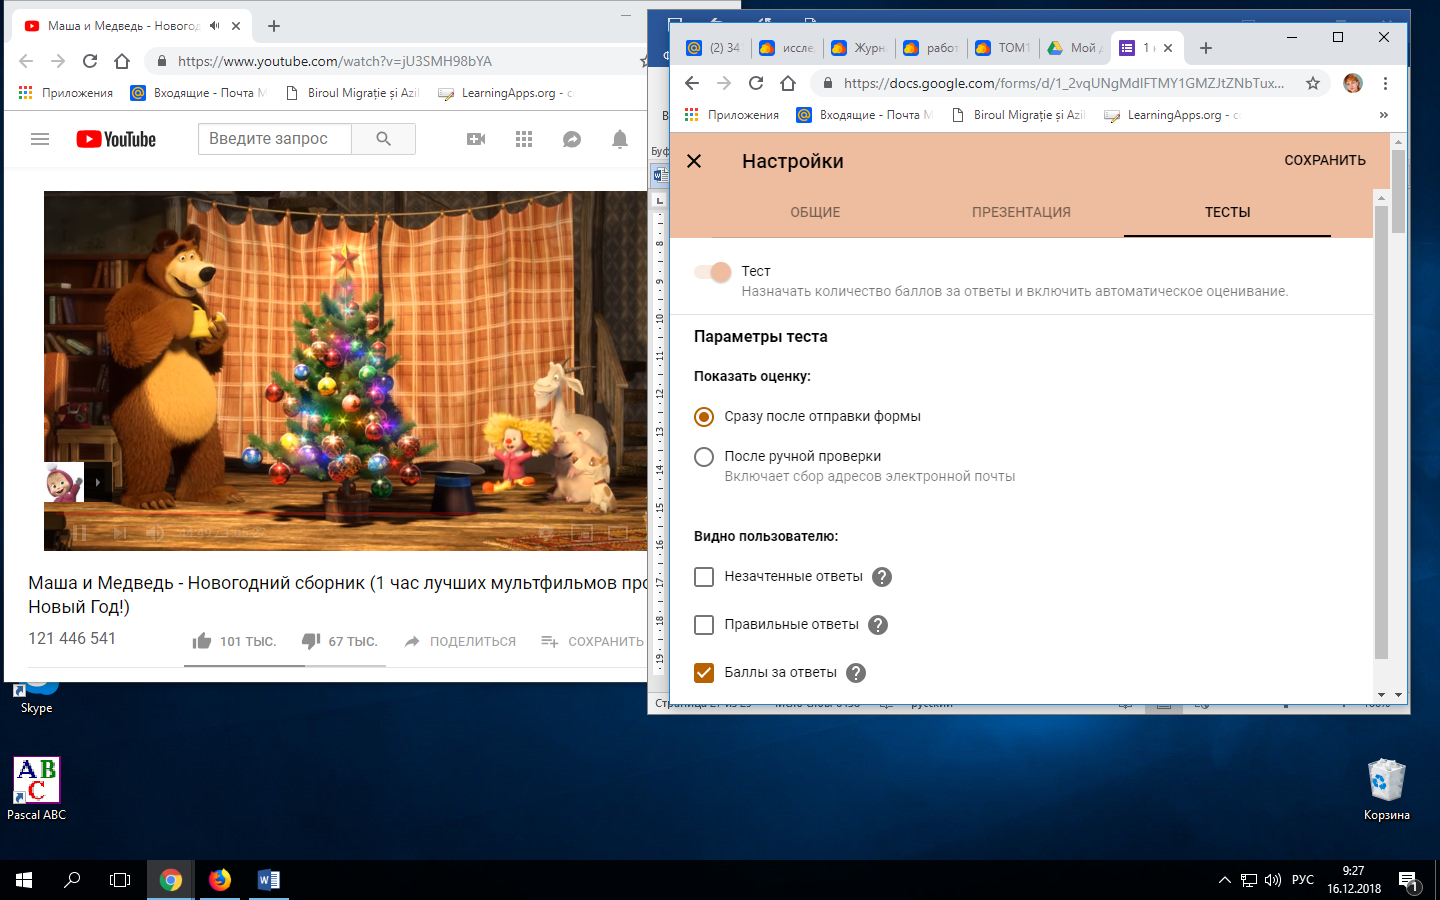The height and width of the screenshot is (900, 1440).
Task: Show hidden system tray icons
Action: 1224,880
